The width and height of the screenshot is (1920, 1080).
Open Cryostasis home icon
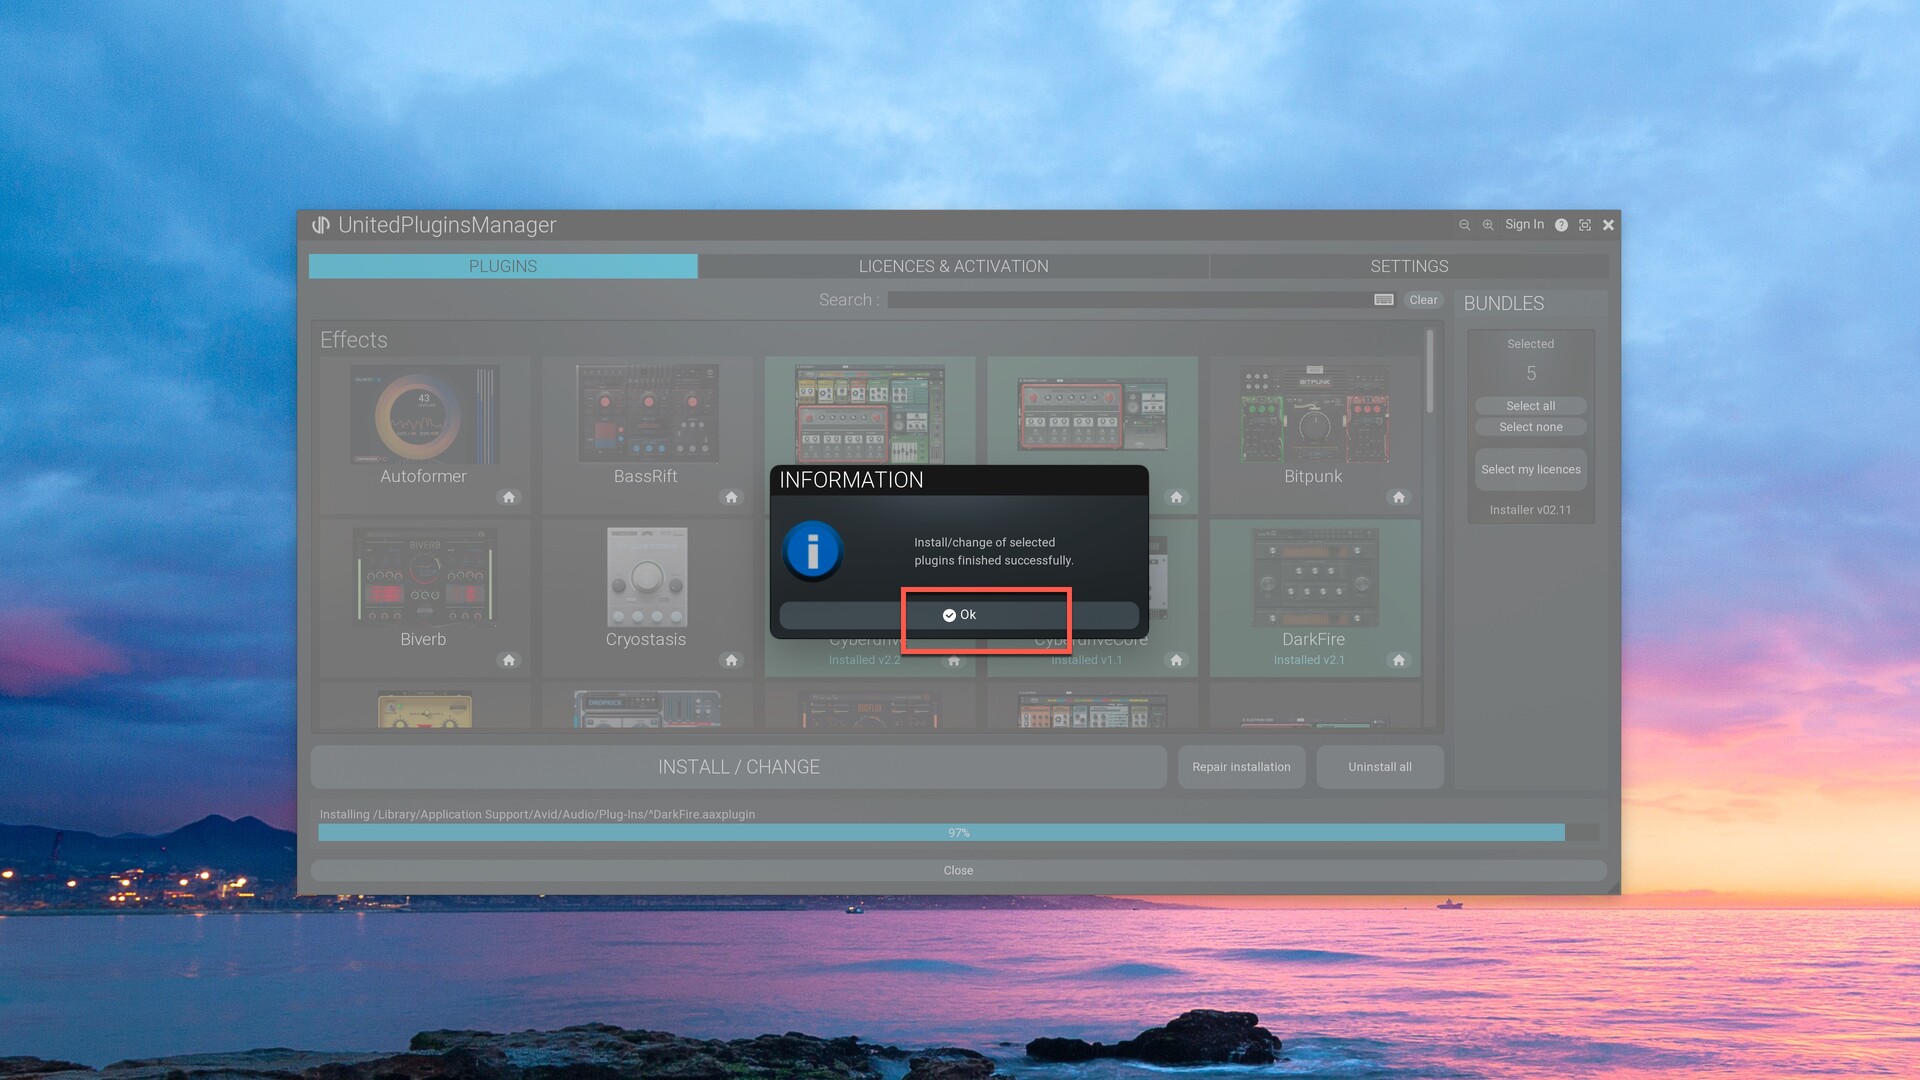731,660
